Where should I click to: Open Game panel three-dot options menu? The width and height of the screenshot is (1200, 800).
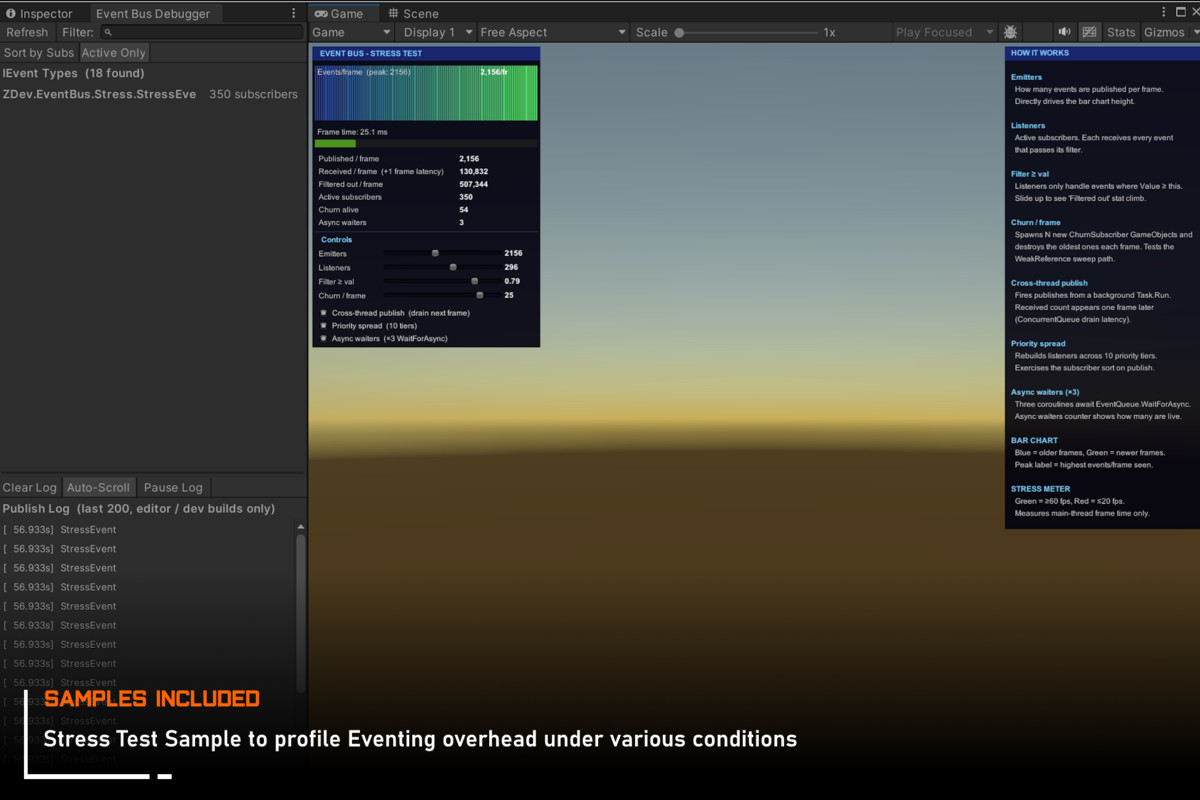(x=1165, y=13)
